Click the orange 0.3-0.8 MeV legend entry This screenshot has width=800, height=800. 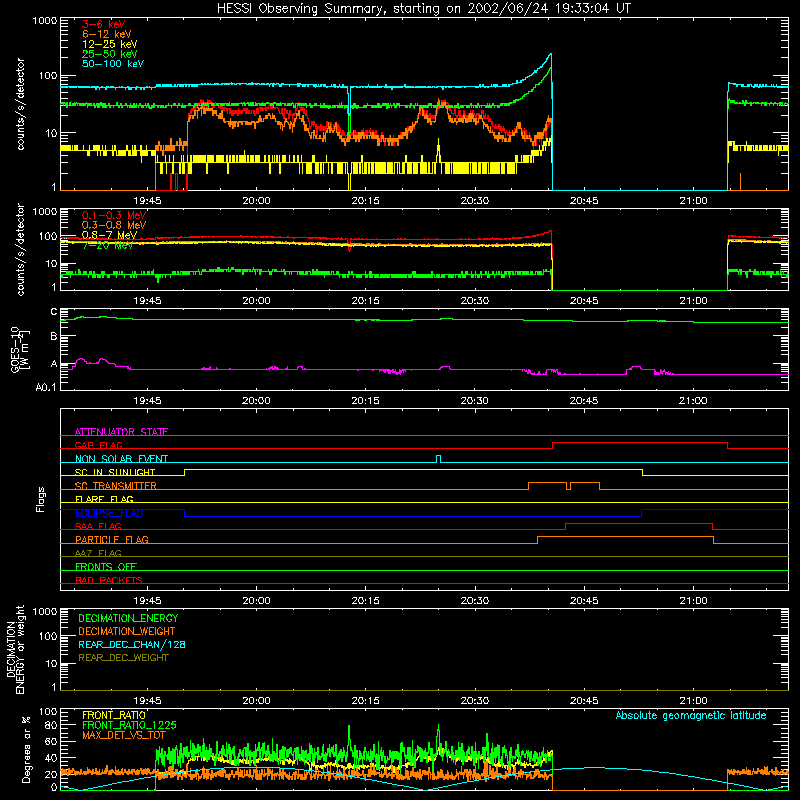click(x=114, y=225)
